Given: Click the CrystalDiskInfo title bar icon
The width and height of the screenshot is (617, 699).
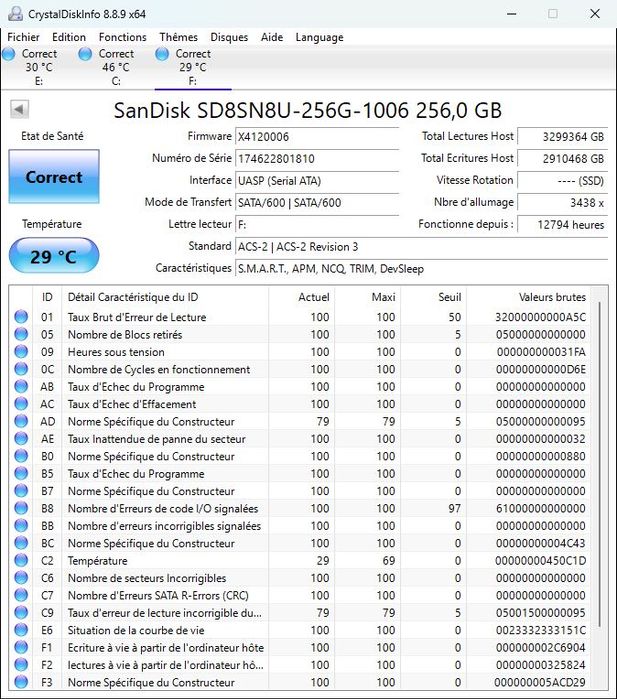Looking at the screenshot, I should (x=15, y=13).
